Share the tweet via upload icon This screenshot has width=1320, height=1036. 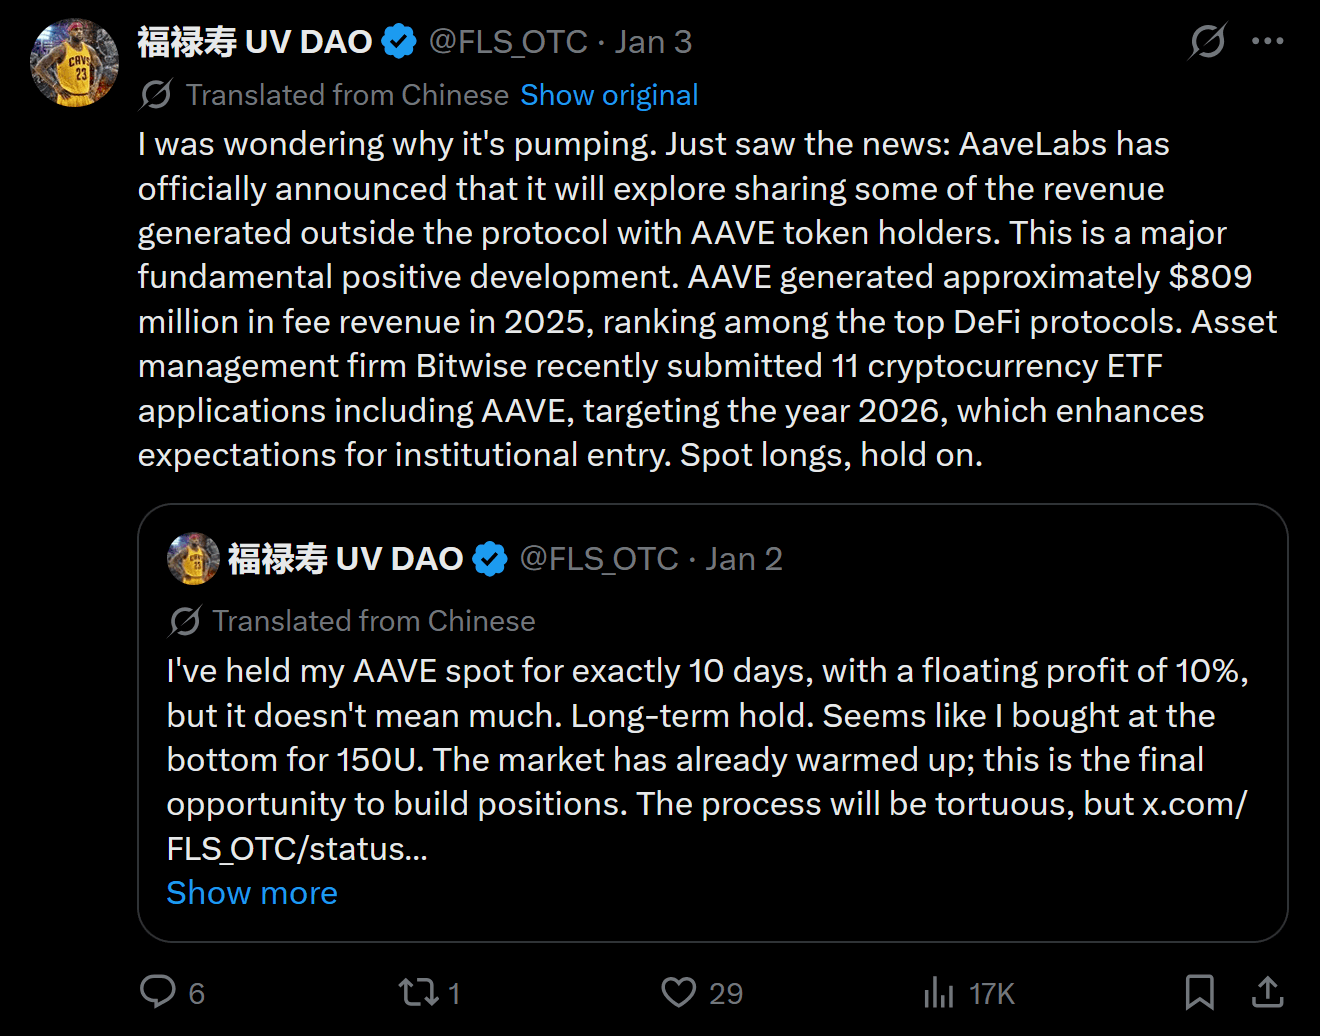(1267, 992)
